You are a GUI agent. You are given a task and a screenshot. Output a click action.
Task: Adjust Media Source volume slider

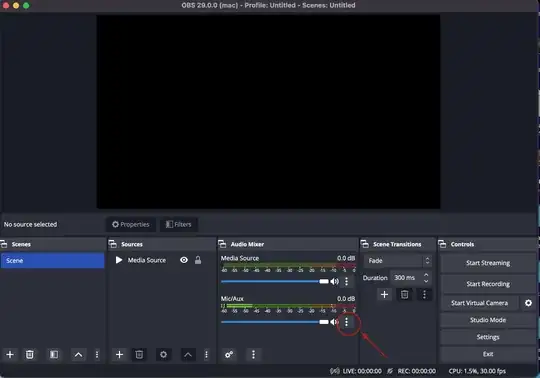[275, 281]
